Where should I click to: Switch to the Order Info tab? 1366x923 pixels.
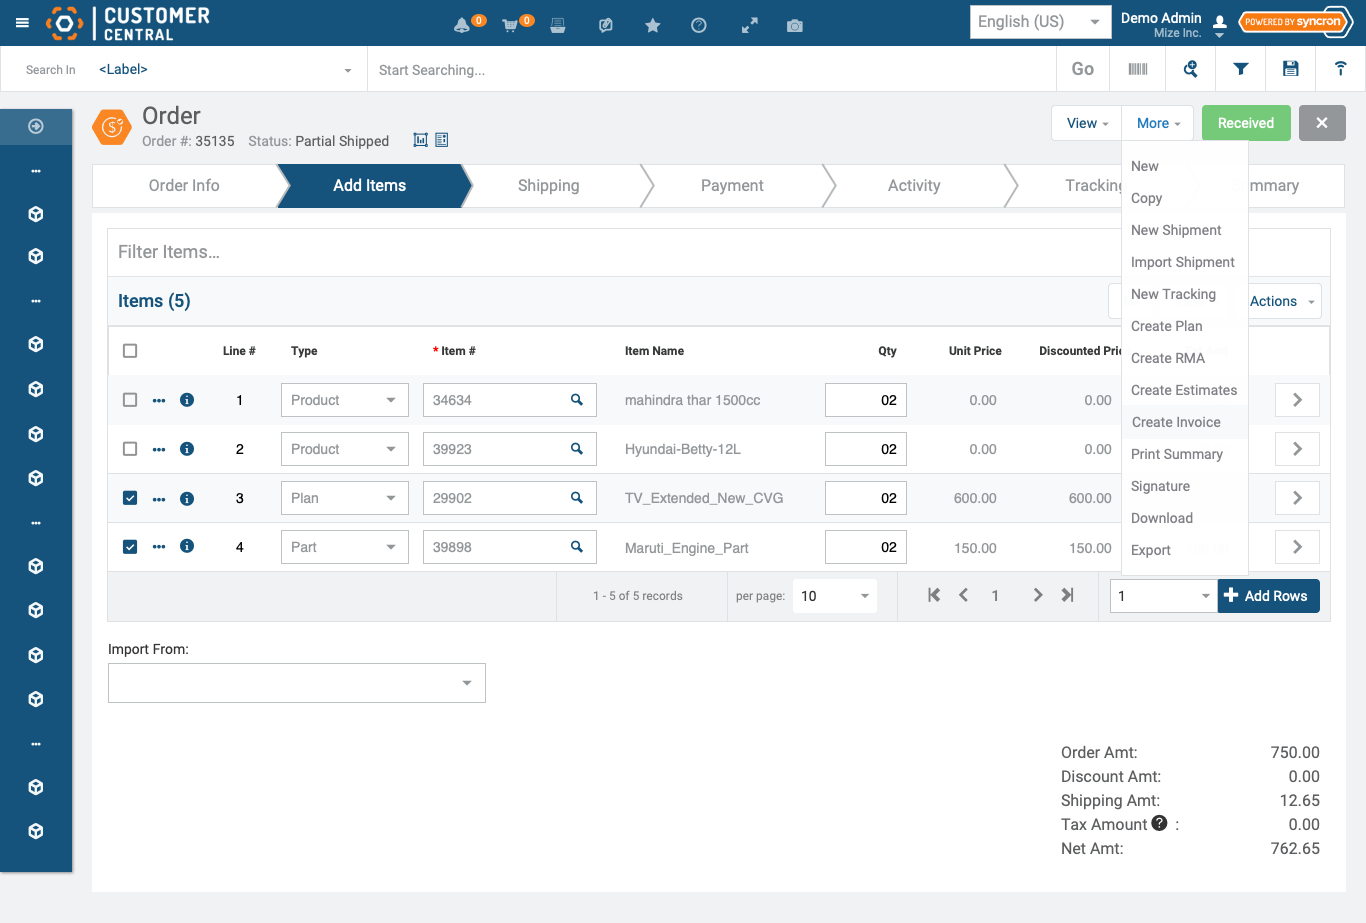[x=184, y=186]
